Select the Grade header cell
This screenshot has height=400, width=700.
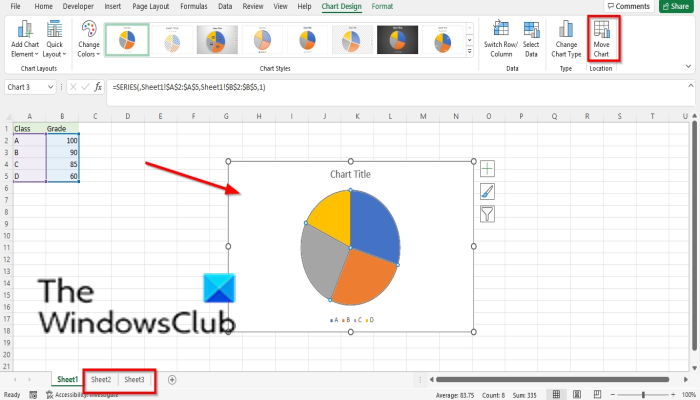62,129
